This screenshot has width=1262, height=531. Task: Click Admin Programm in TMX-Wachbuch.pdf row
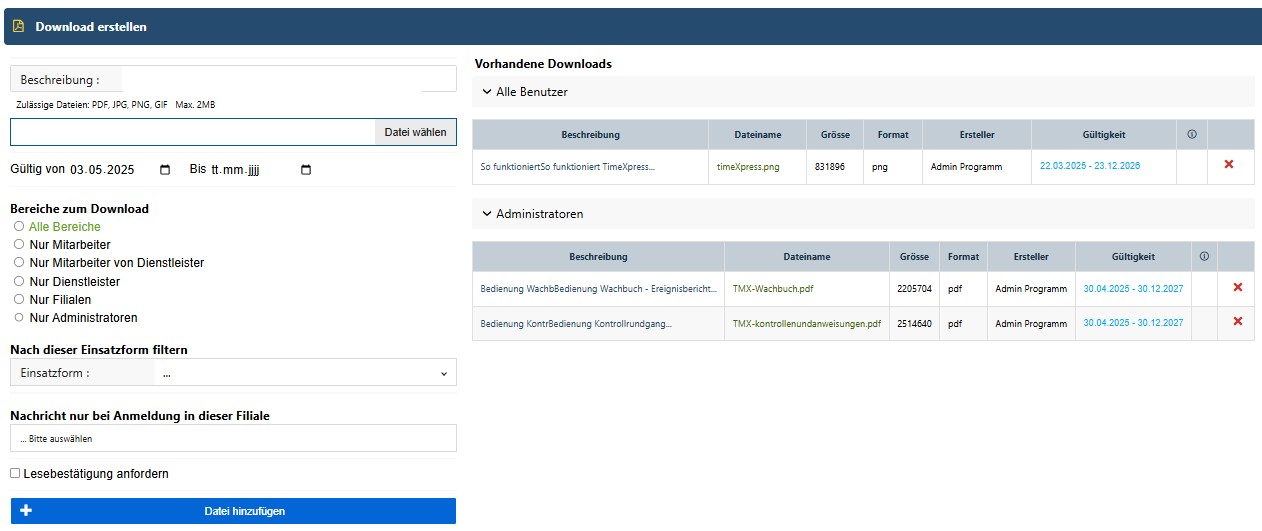tap(1031, 288)
